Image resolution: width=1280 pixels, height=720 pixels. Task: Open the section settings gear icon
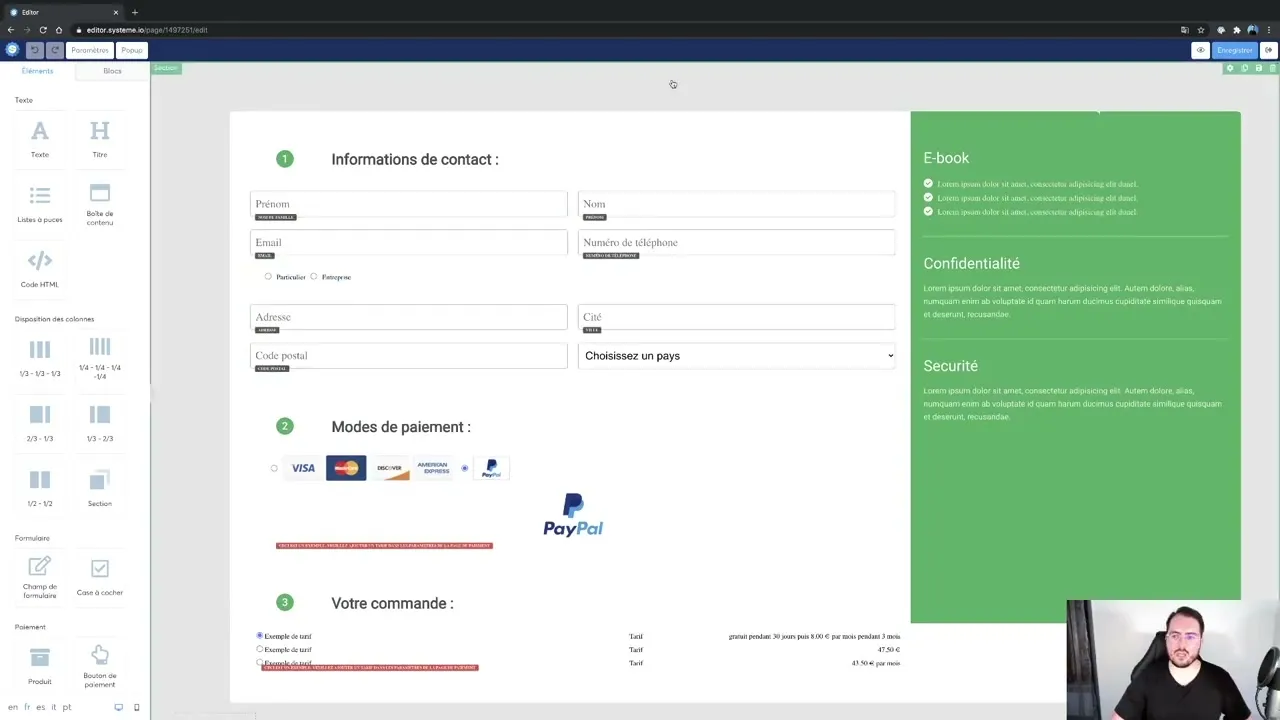[1231, 68]
